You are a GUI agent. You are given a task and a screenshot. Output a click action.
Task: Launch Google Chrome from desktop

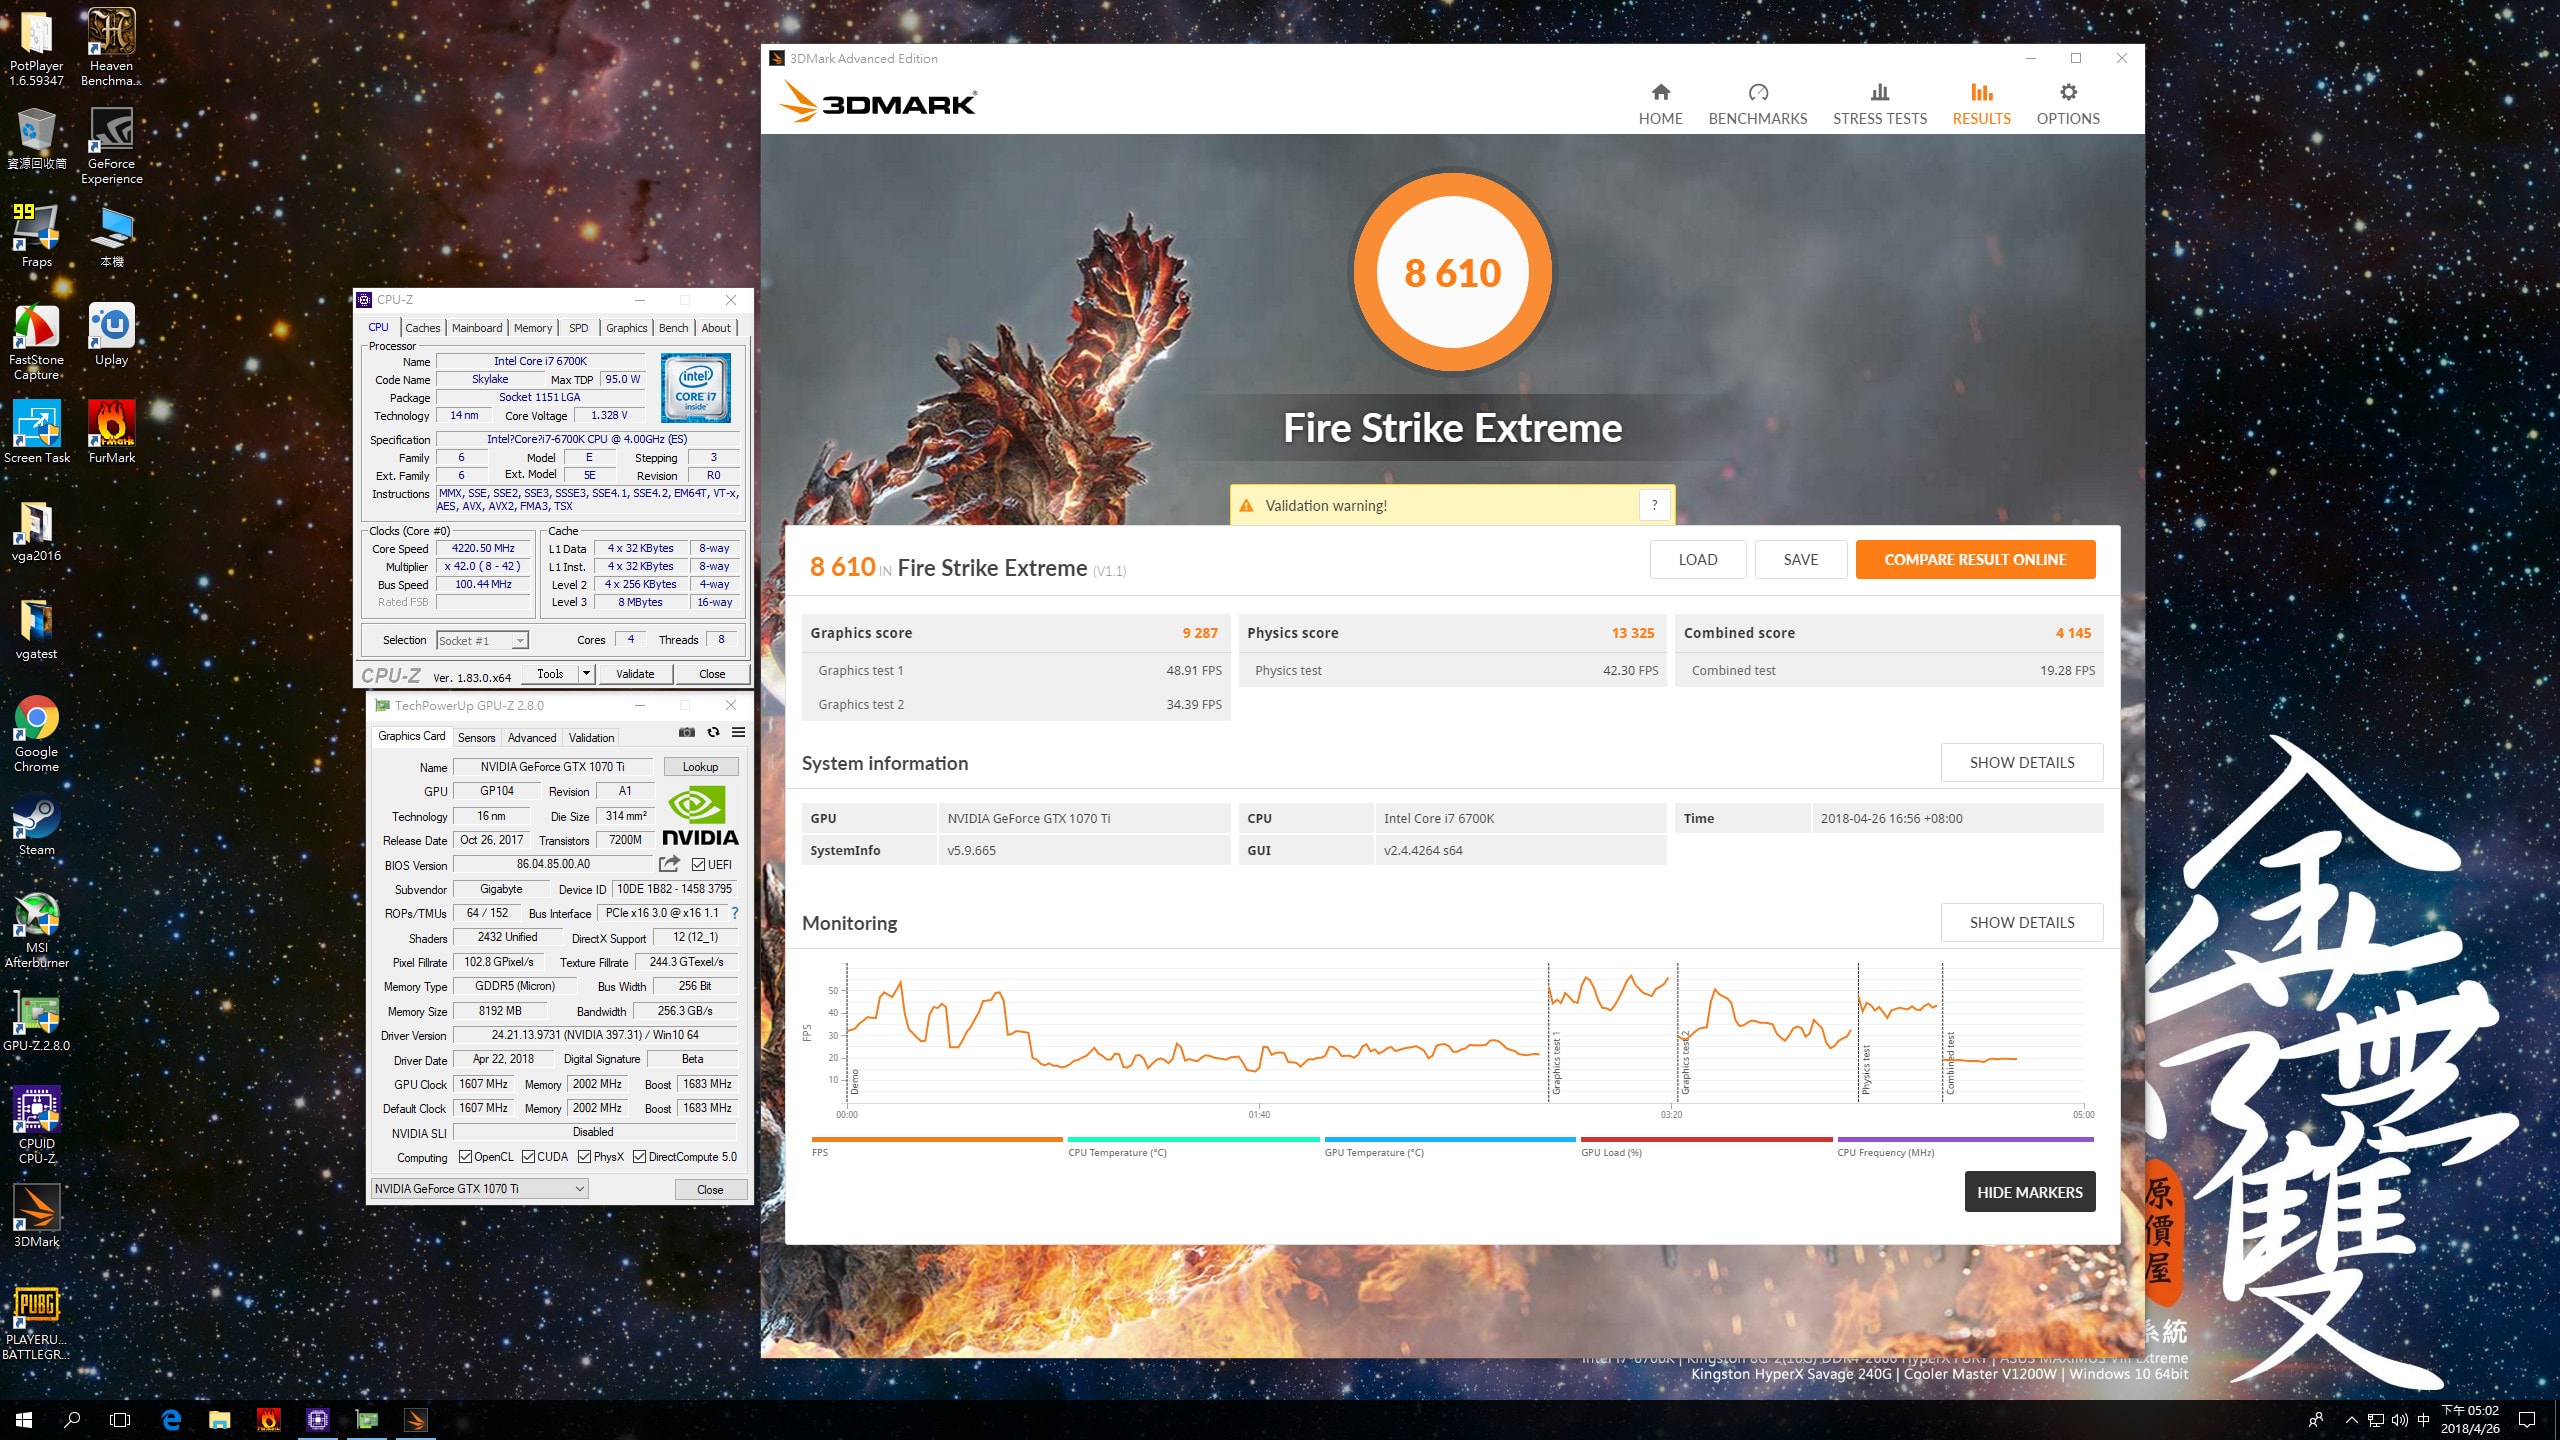click(37, 734)
